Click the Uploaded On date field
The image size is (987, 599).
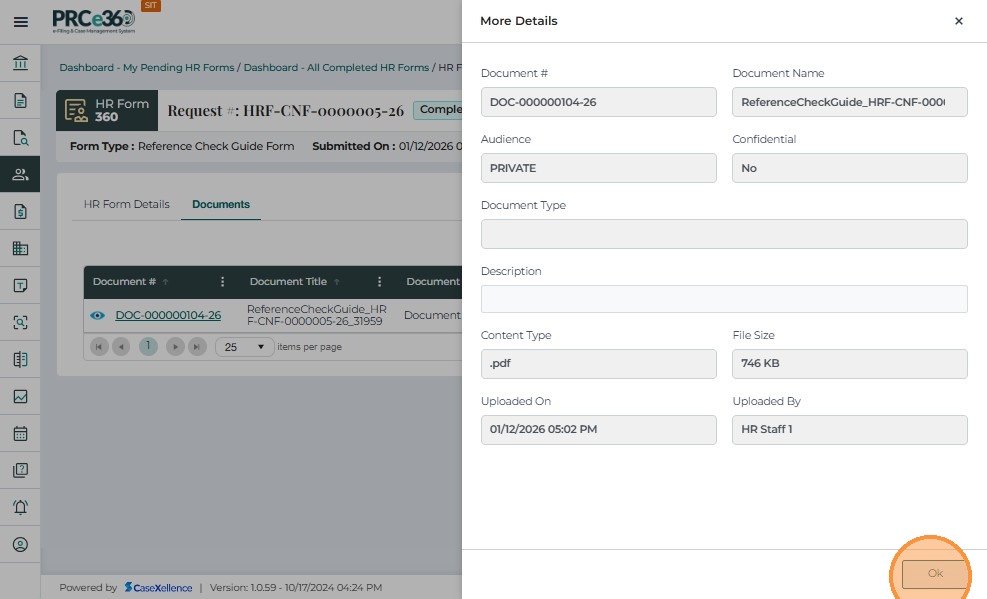tap(599, 430)
